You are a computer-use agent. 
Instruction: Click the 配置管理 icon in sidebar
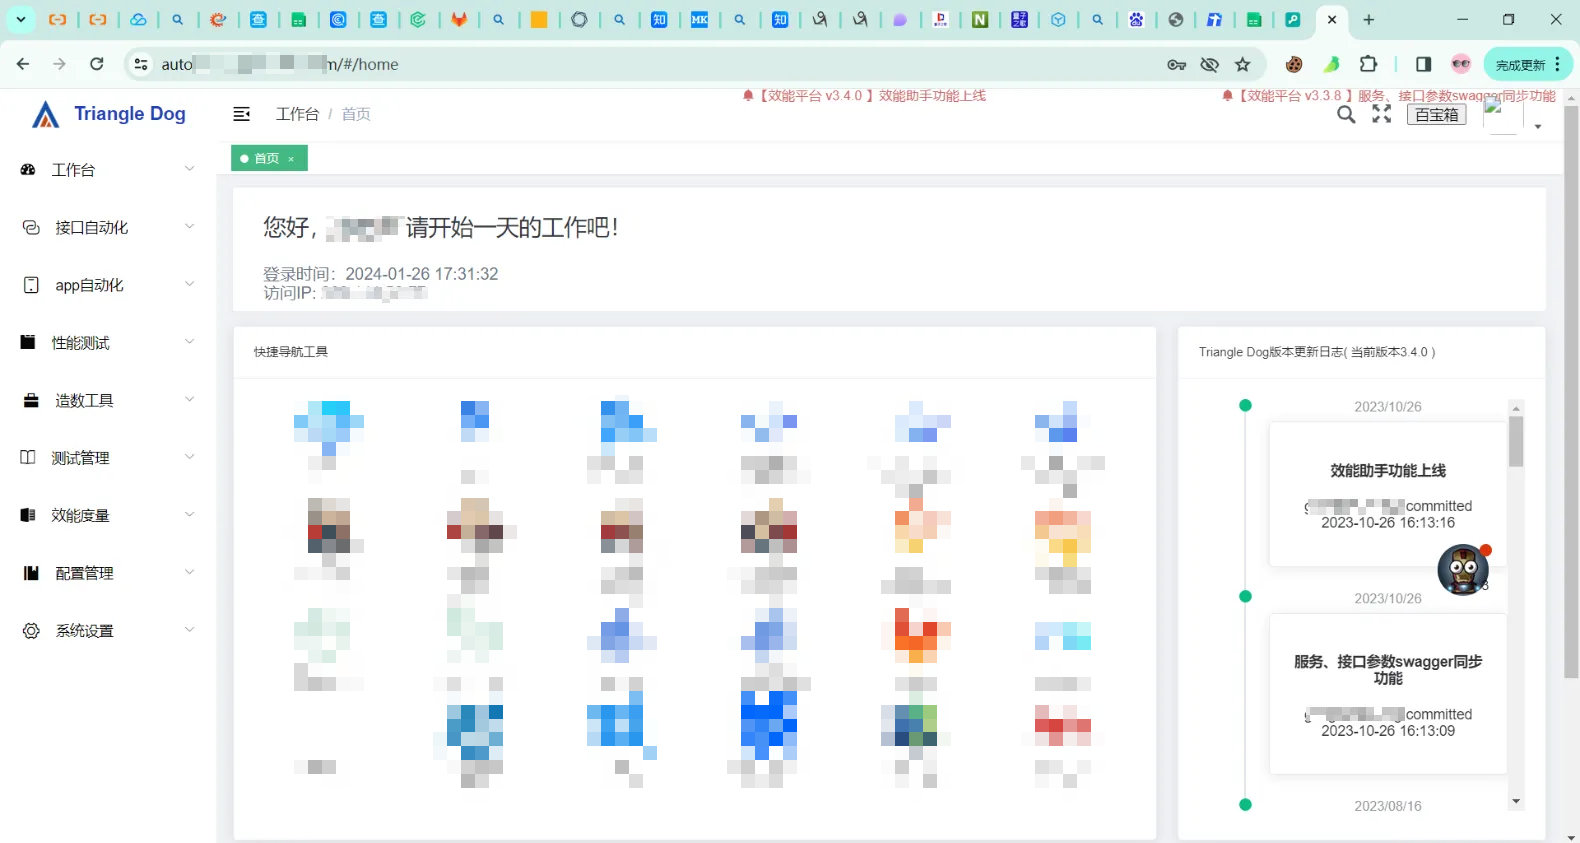click(x=31, y=573)
